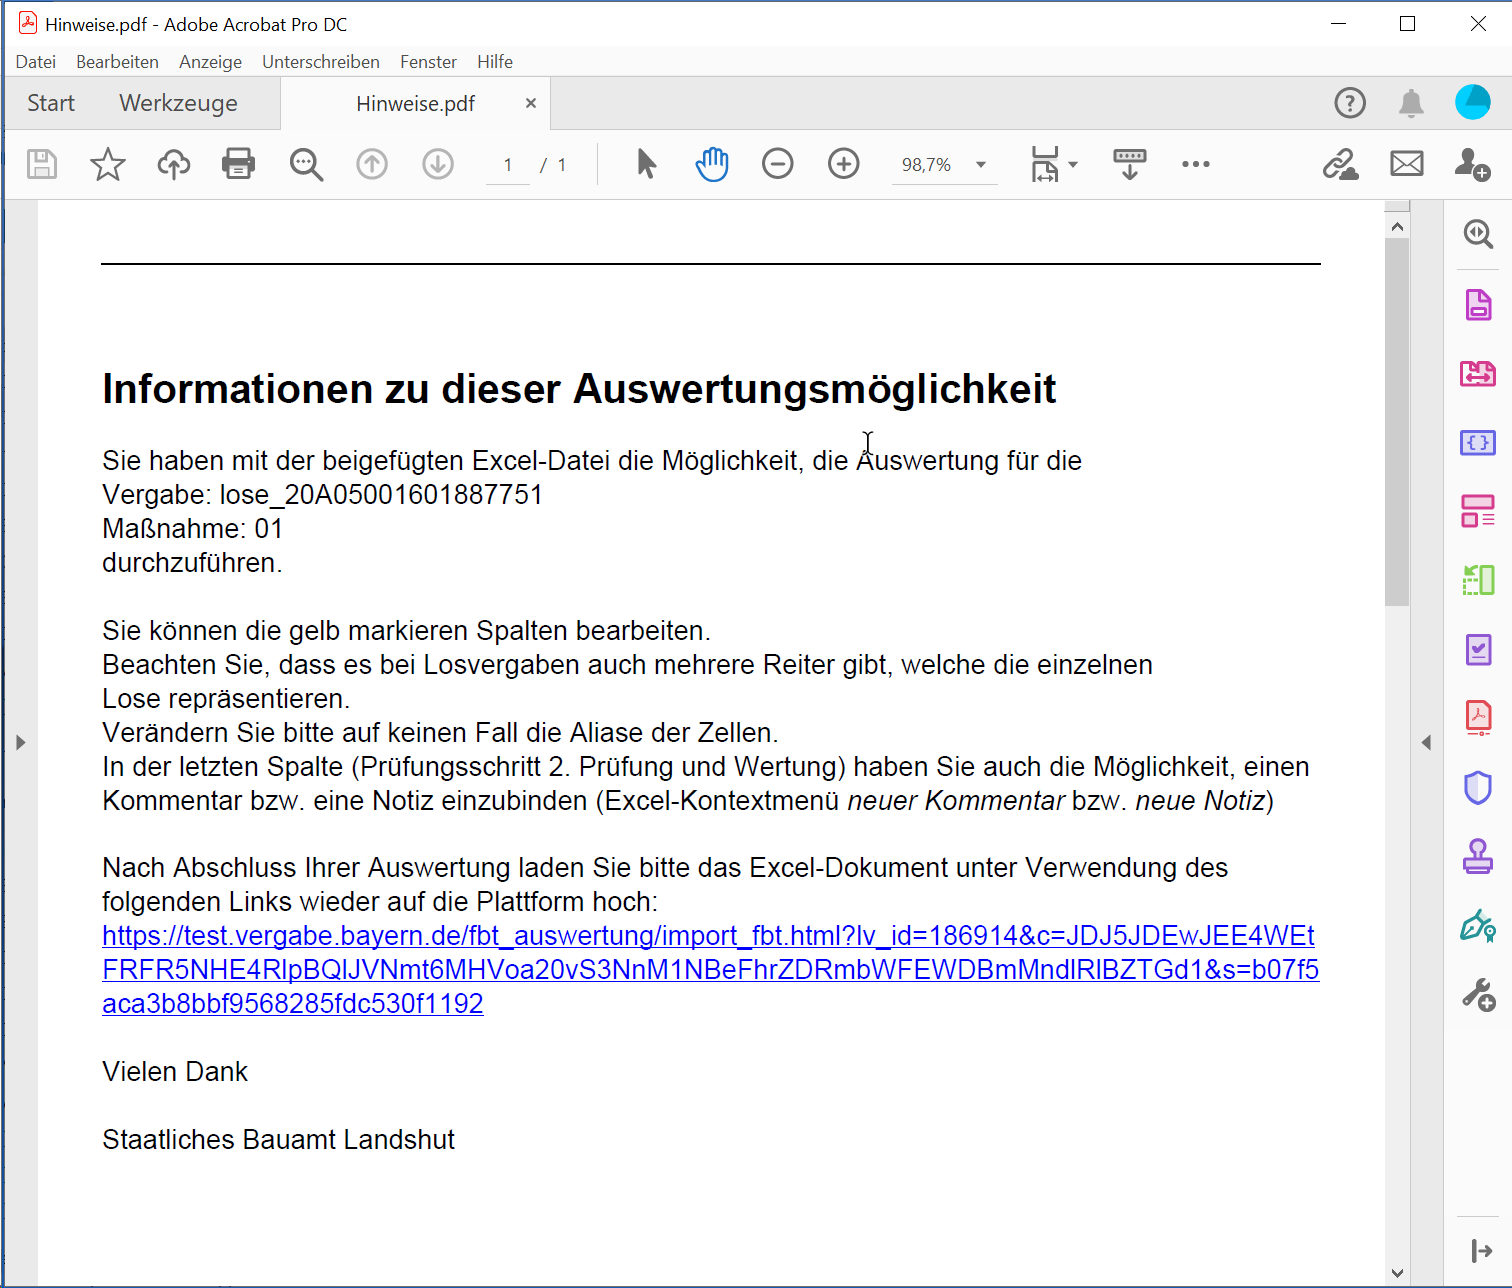
Task: Click the vertical scrollbar thumb
Action: click(x=1397, y=422)
